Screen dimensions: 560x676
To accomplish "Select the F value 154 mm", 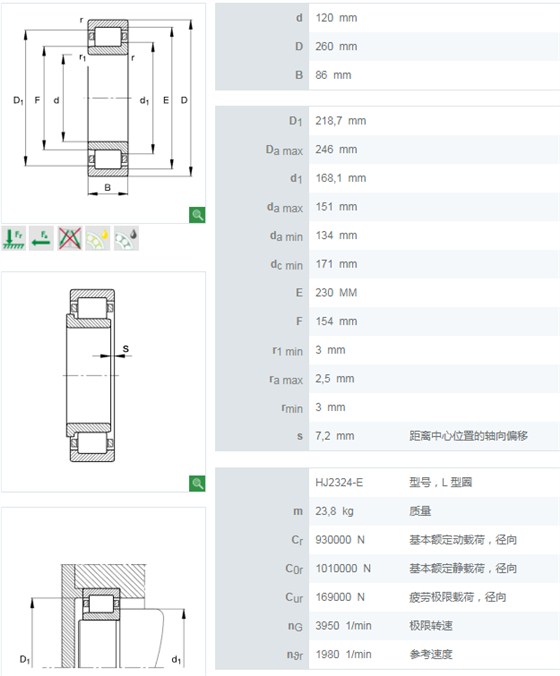I will click(336, 321).
